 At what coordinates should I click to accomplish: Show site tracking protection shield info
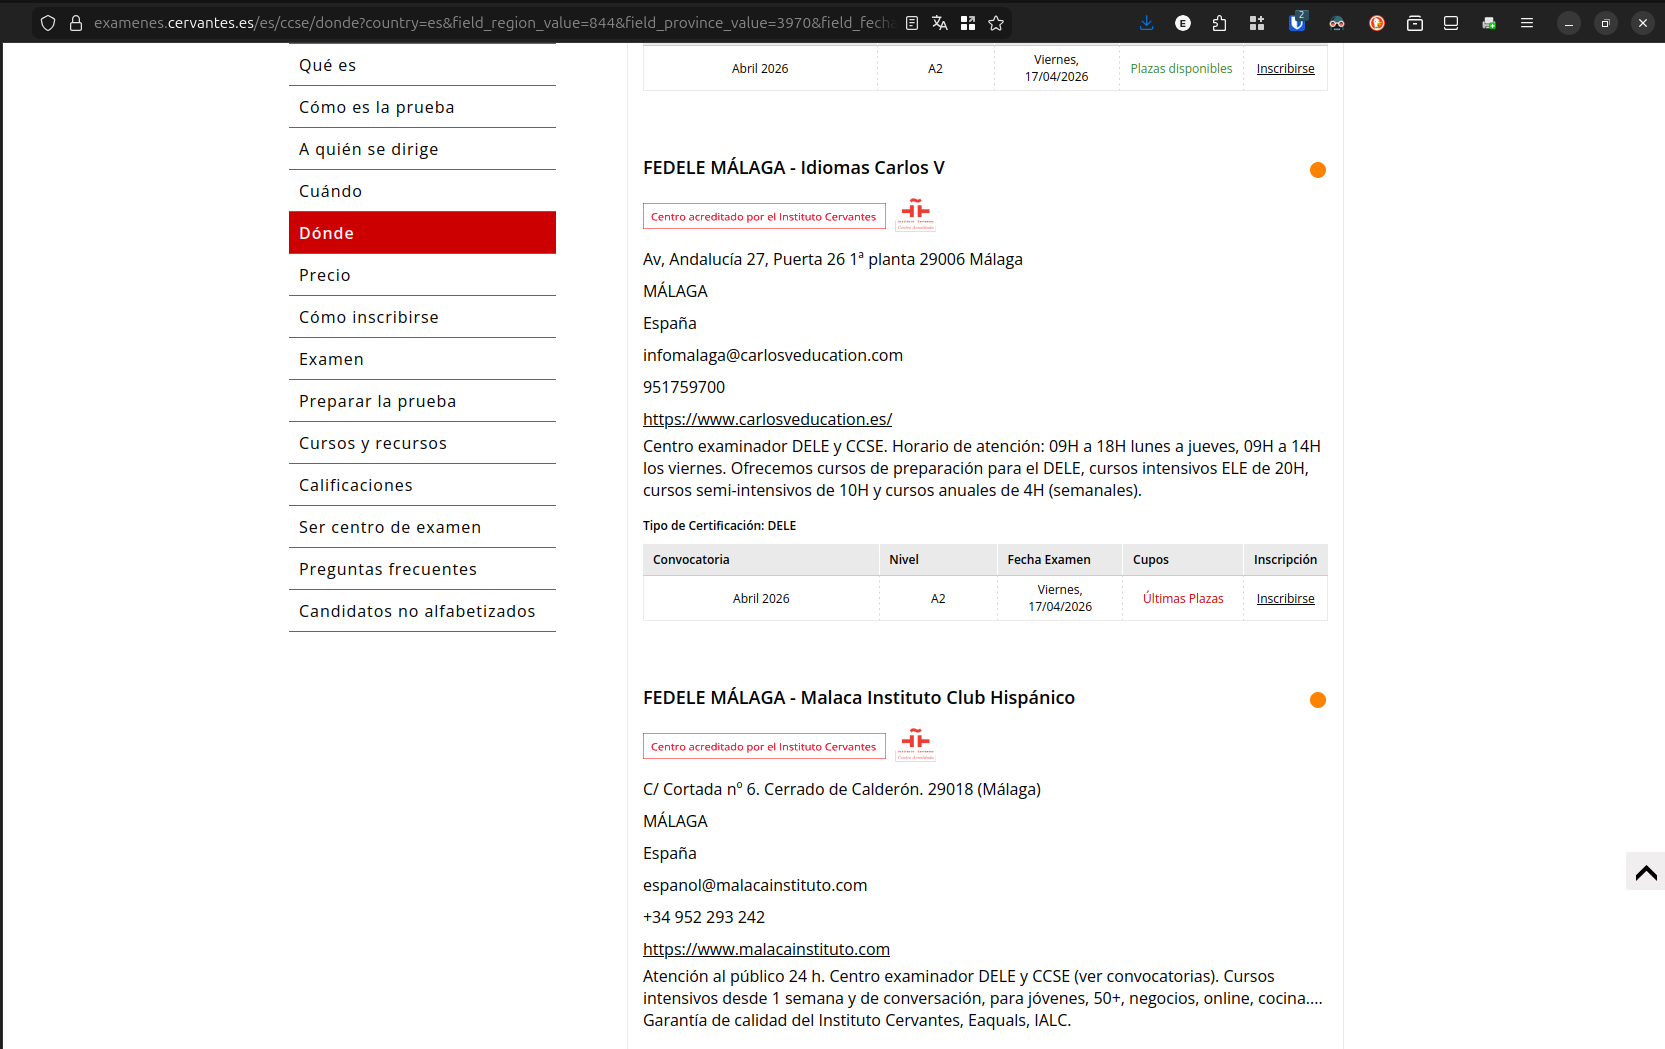coord(48,23)
